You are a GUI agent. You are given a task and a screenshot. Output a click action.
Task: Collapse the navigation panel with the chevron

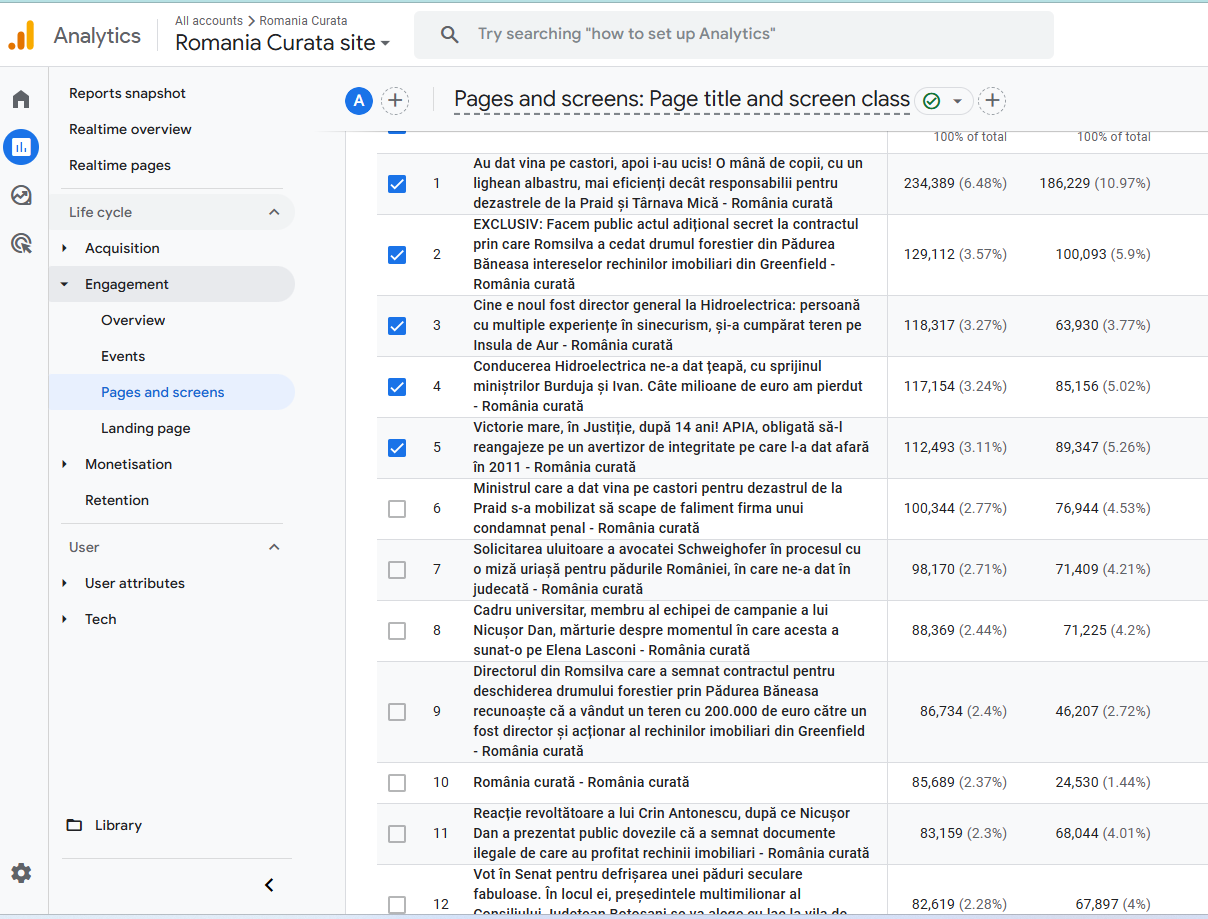(269, 885)
